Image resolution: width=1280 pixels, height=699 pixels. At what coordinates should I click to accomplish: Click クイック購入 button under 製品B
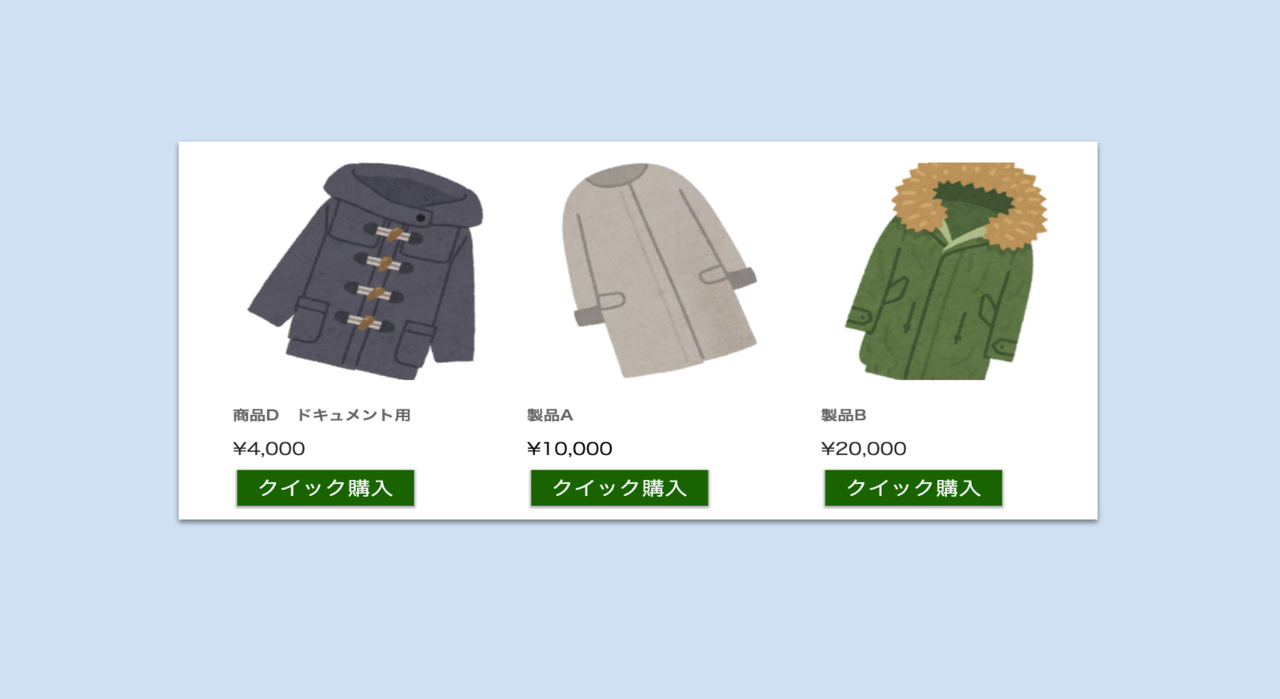click(914, 488)
